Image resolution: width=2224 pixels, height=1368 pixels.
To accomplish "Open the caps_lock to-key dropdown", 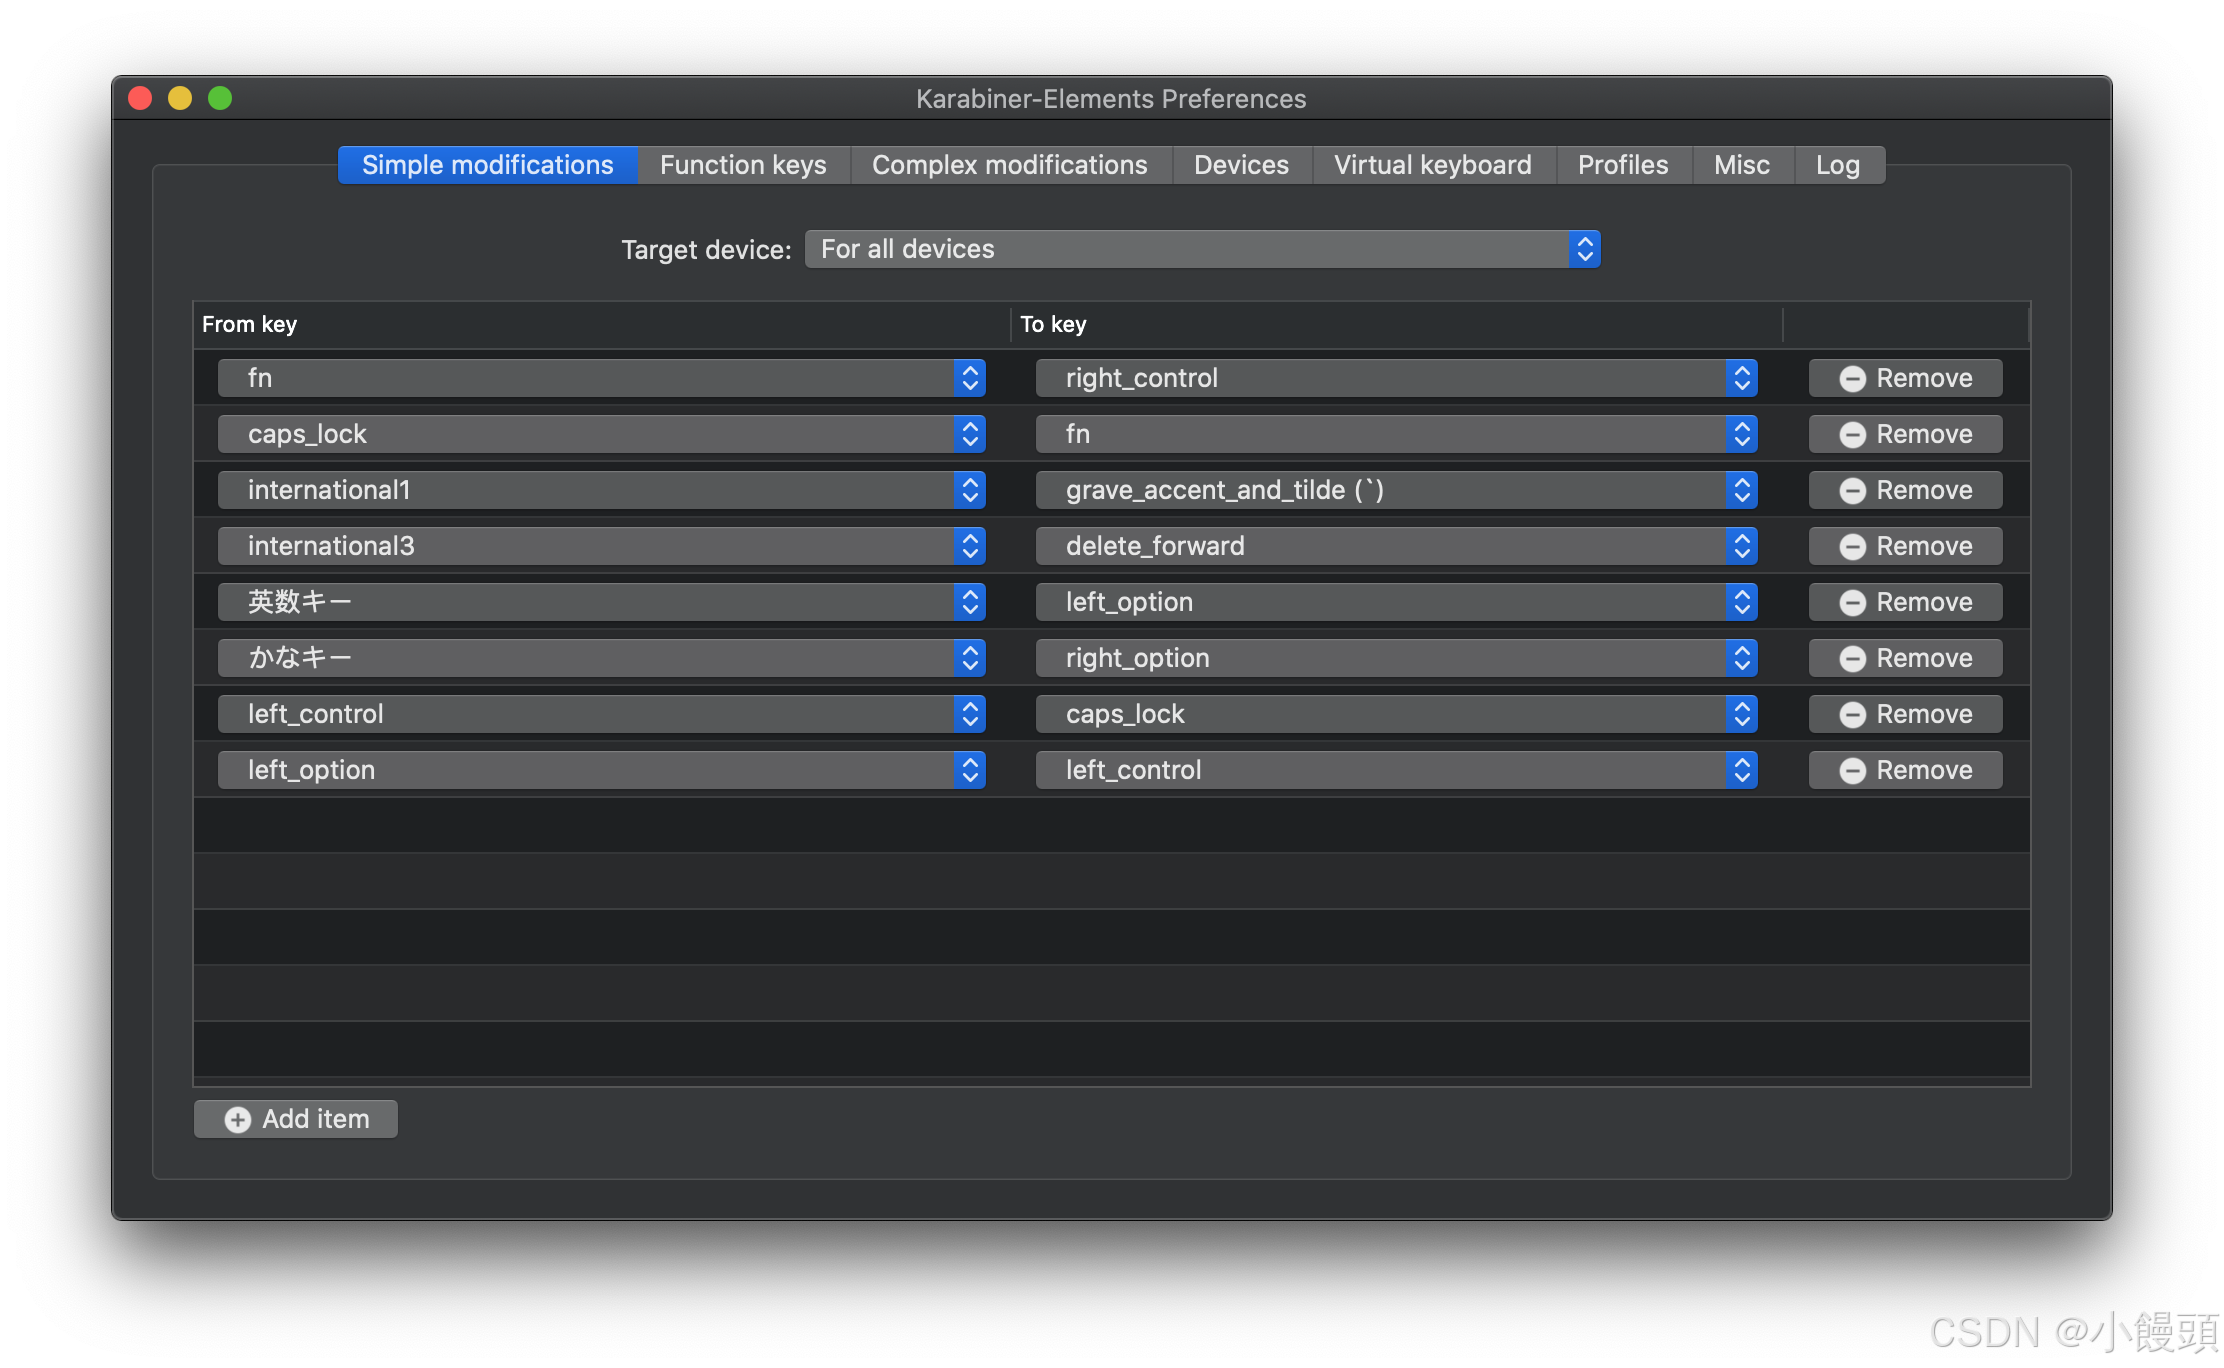I will point(1397,714).
